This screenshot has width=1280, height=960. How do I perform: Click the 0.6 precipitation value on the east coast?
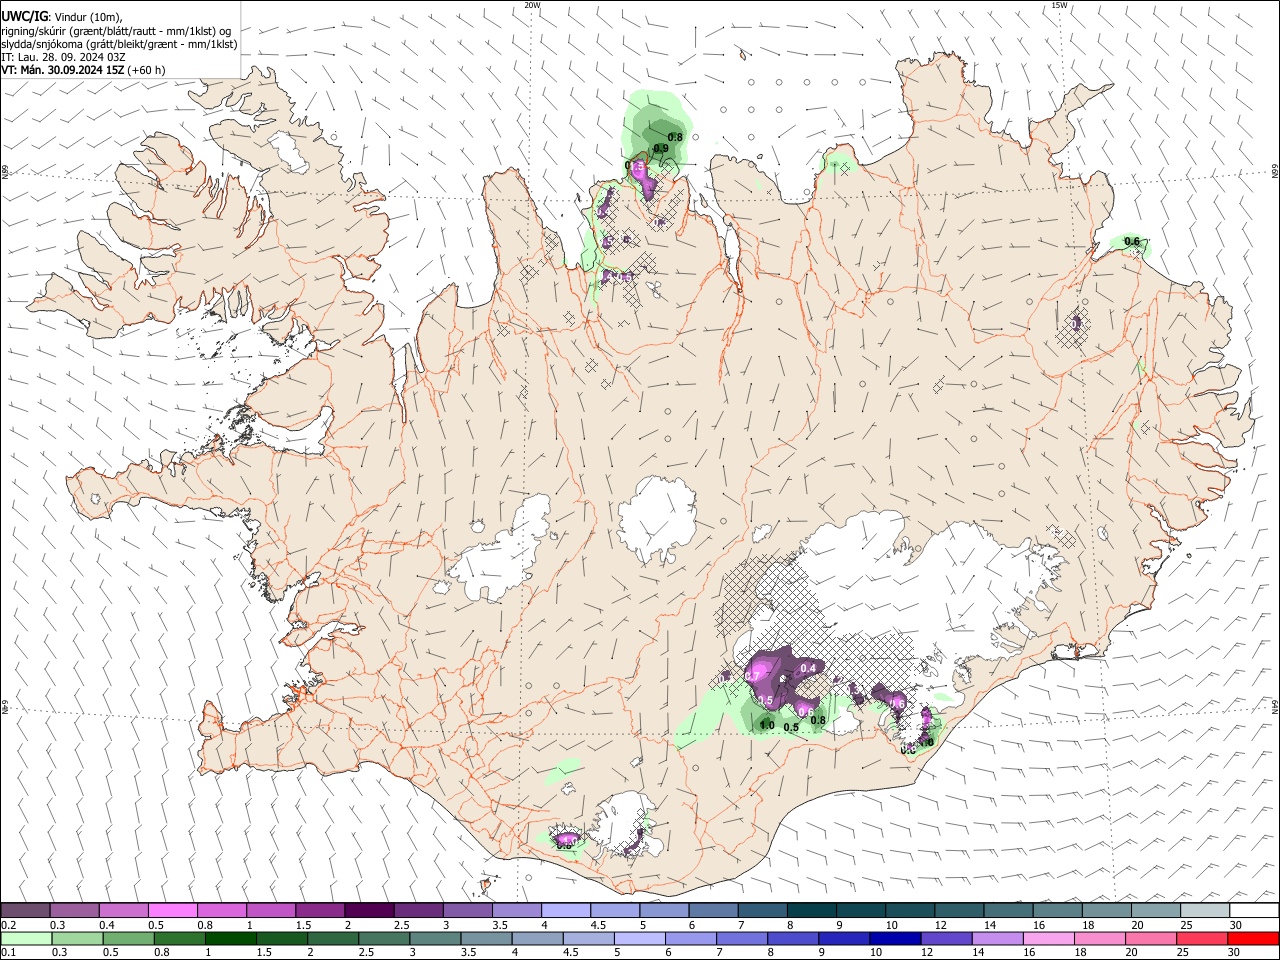[x=1132, y=241]
